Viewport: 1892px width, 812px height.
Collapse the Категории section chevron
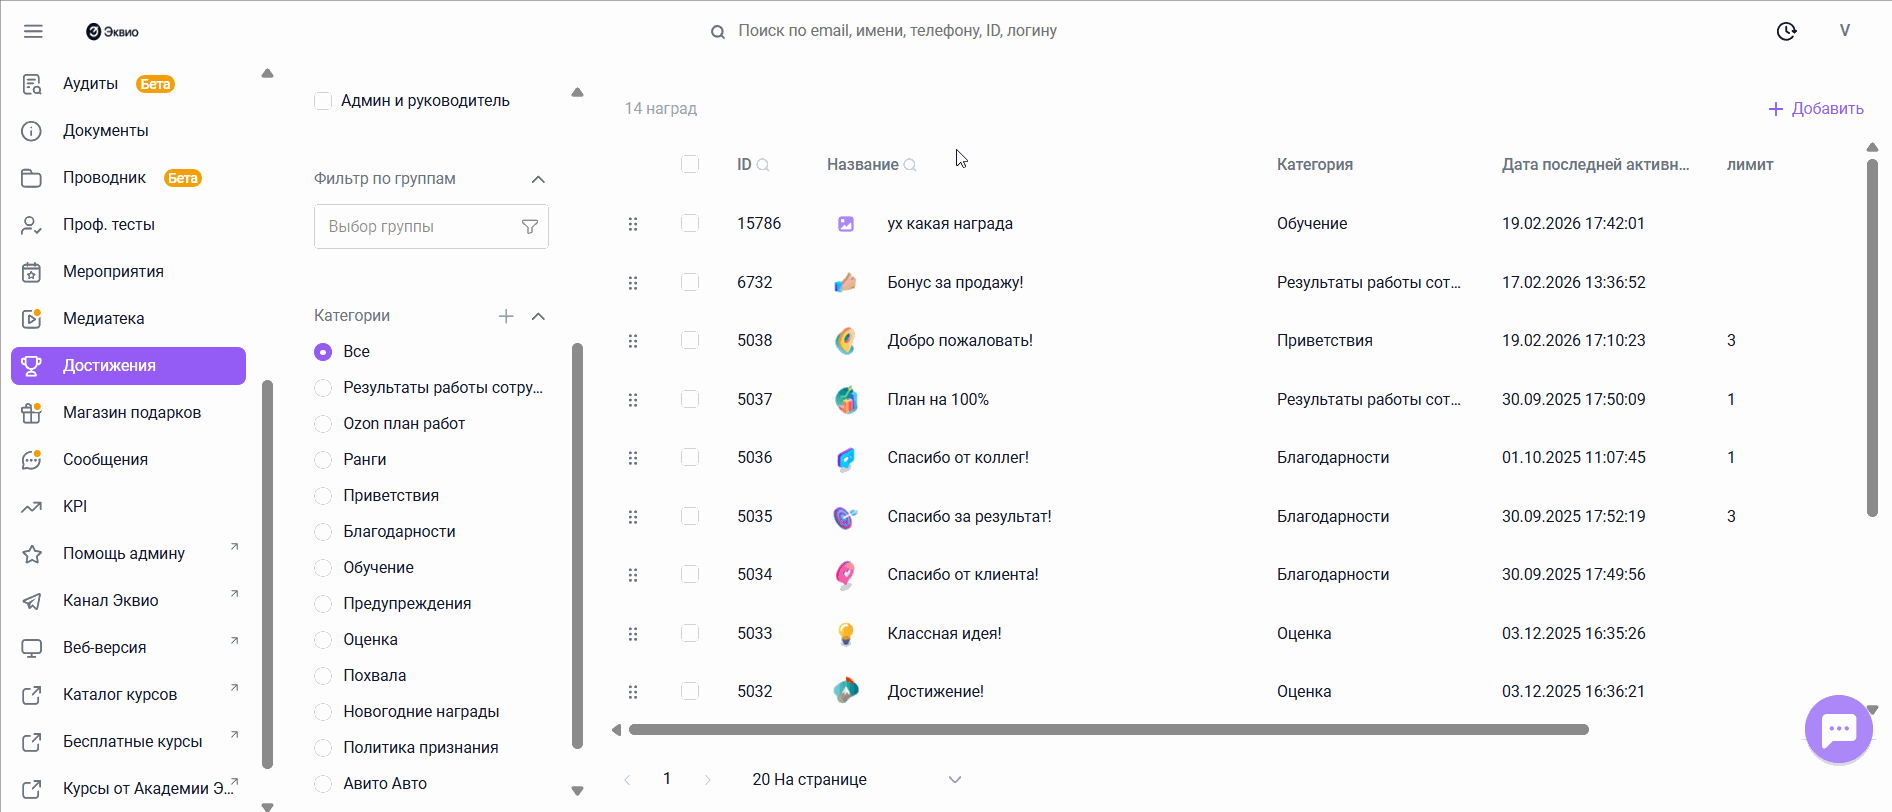click(x=538, y=316)
